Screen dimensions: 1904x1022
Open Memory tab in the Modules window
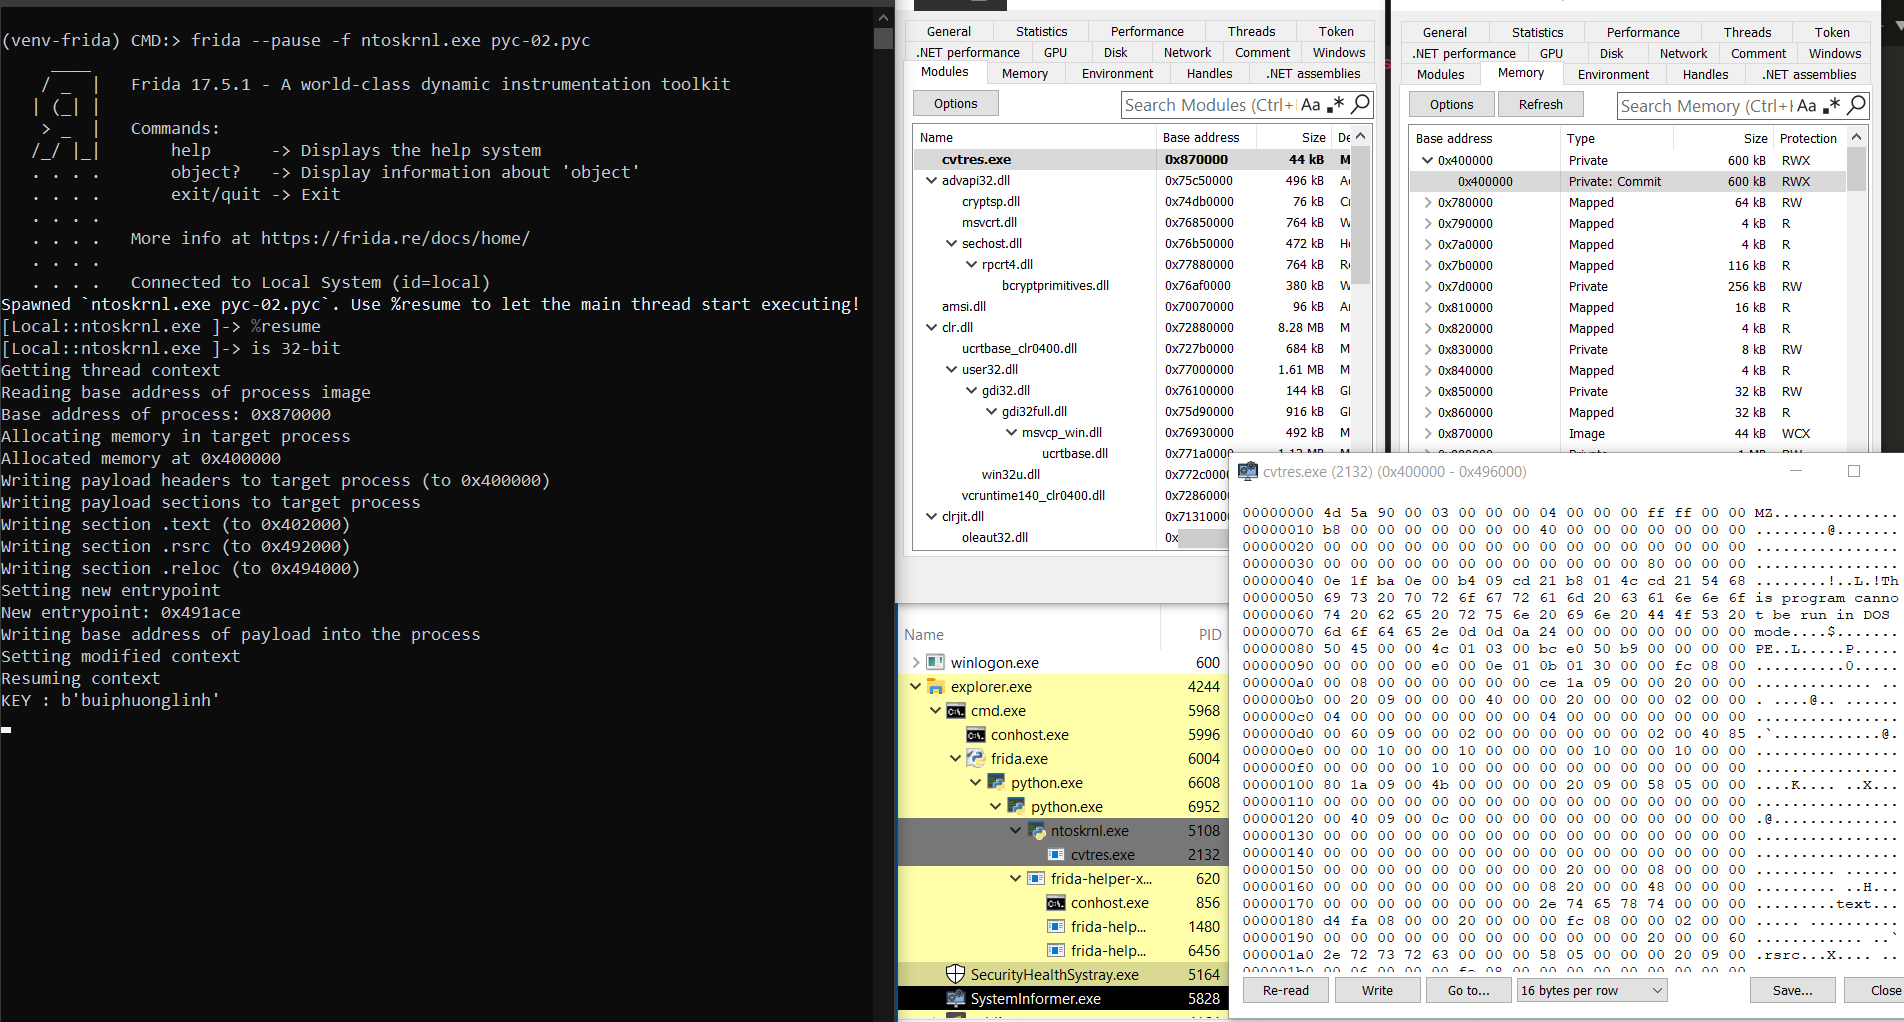(x=1025, y=73)
